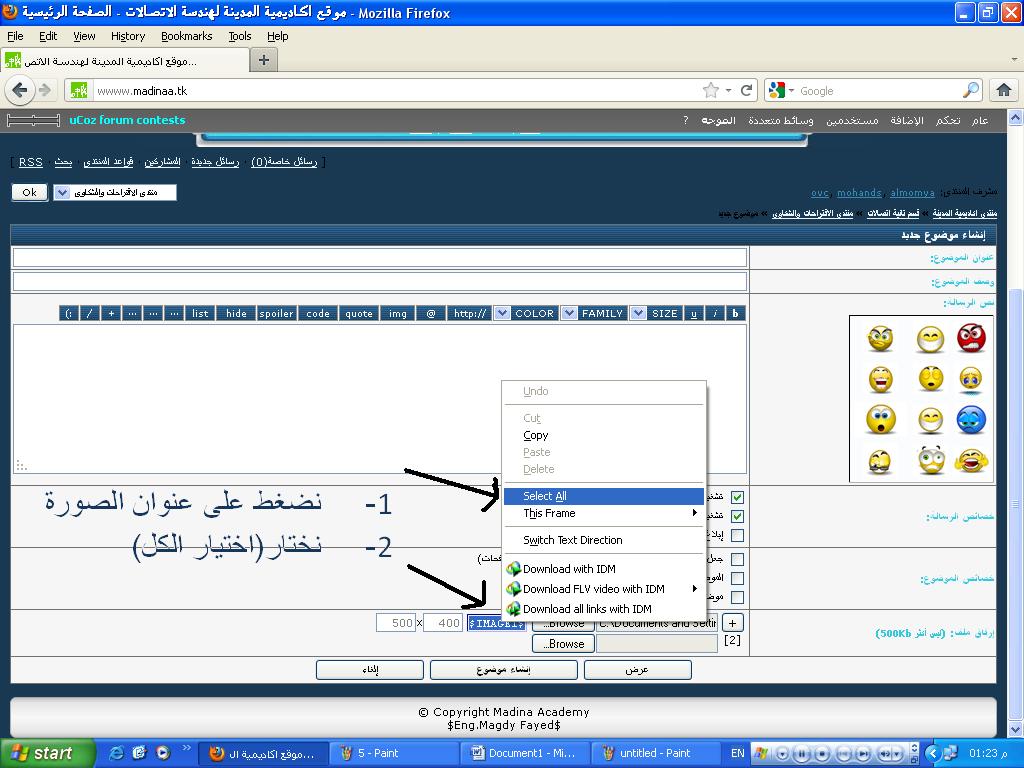
Task: Click the http:// link button
Action: (x=470, y=313)
